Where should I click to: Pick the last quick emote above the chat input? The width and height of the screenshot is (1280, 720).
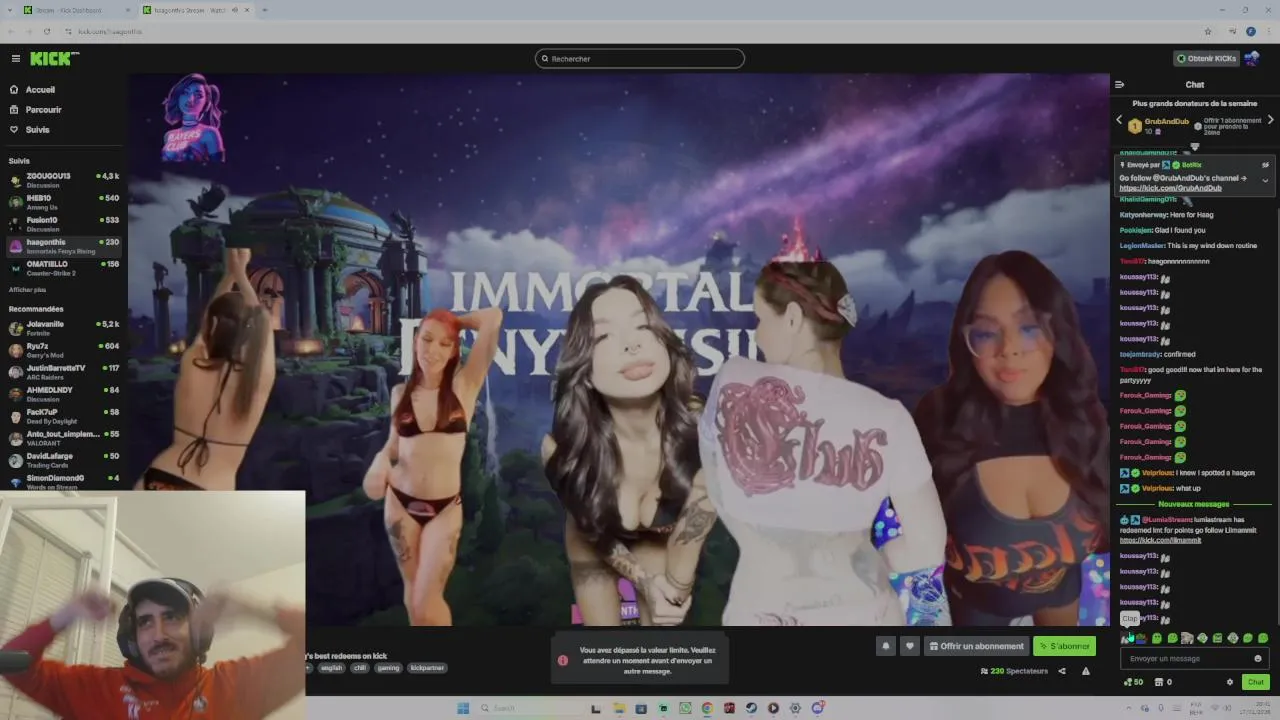1262,638
